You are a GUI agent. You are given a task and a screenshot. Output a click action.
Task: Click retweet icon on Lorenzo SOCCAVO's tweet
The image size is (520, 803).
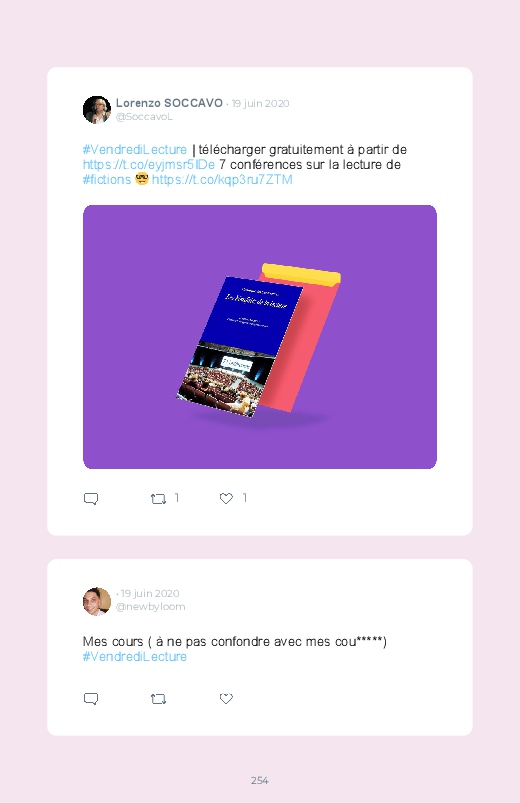(158, 498)
